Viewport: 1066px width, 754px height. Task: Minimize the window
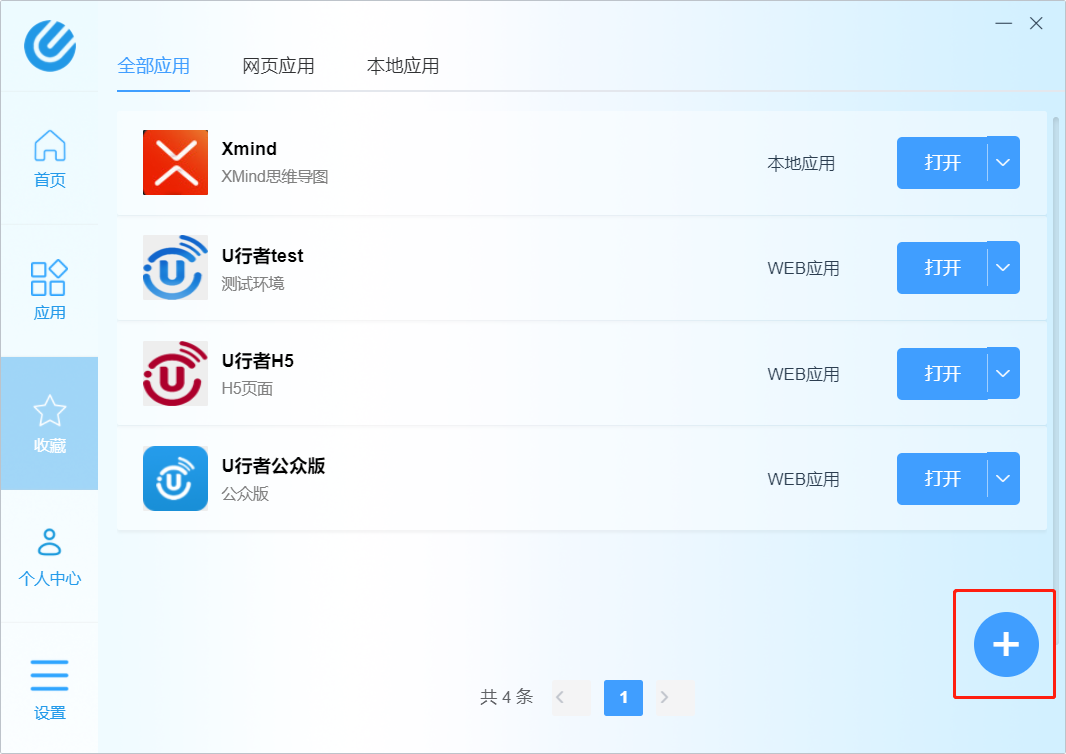pyautogui.click(x=1003, y=23)
